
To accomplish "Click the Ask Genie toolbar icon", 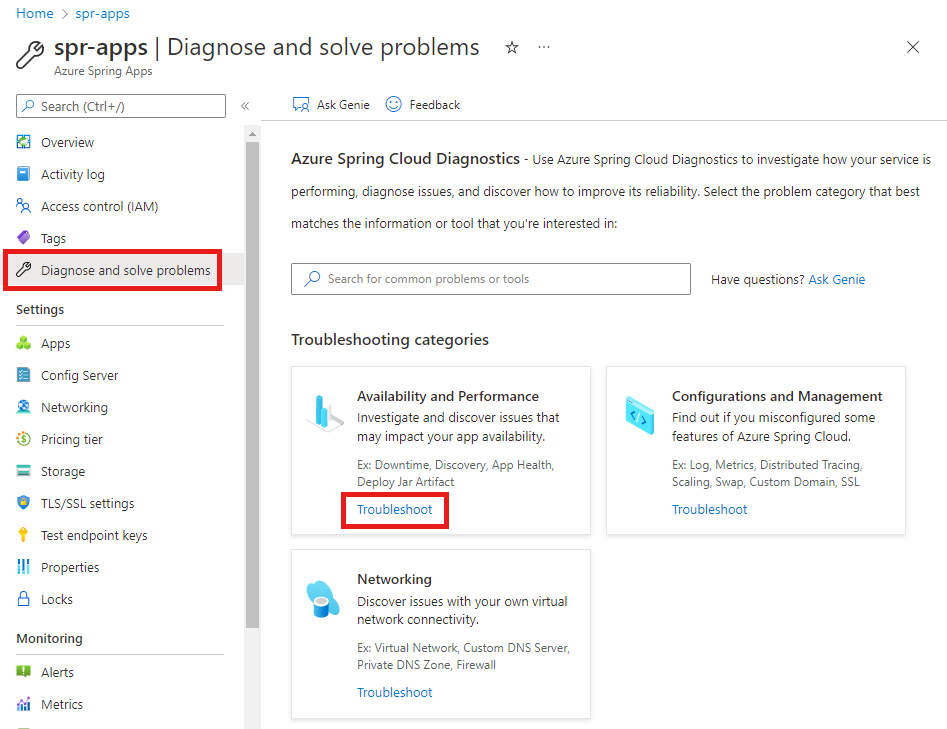I will 301,104.
